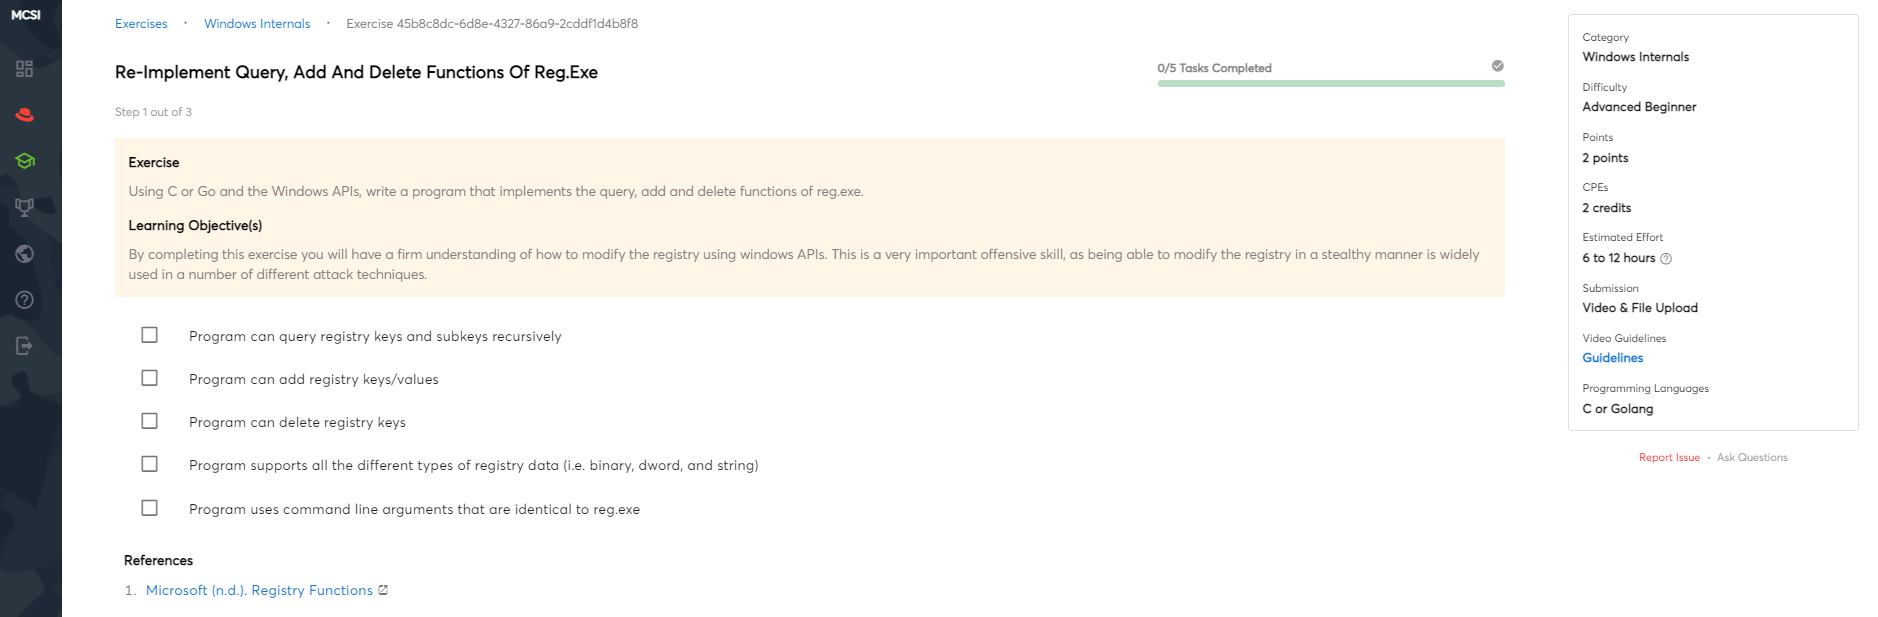Click the Estimated Effort help icon
1878x617 pixels.
1666,259
